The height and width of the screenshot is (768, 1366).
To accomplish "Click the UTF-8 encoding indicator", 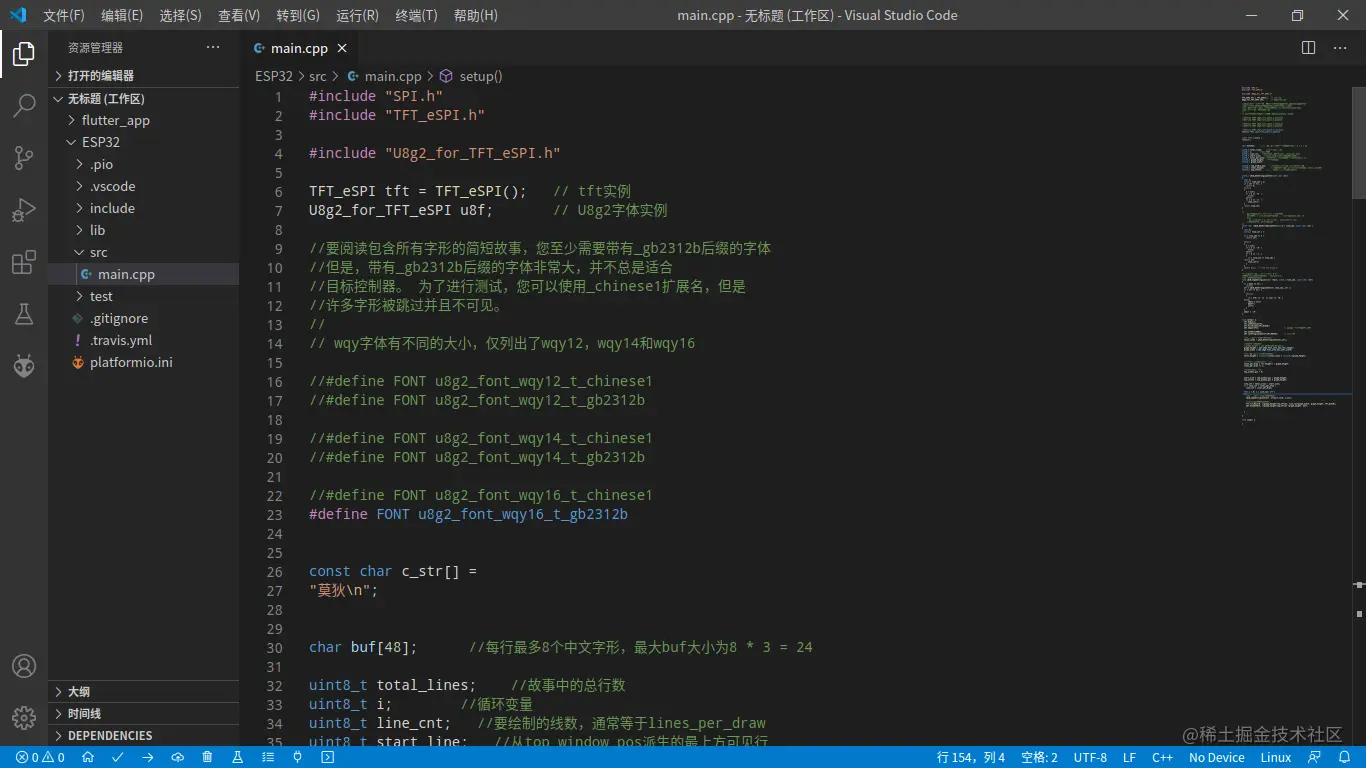I will click(x=1090, y=758).
